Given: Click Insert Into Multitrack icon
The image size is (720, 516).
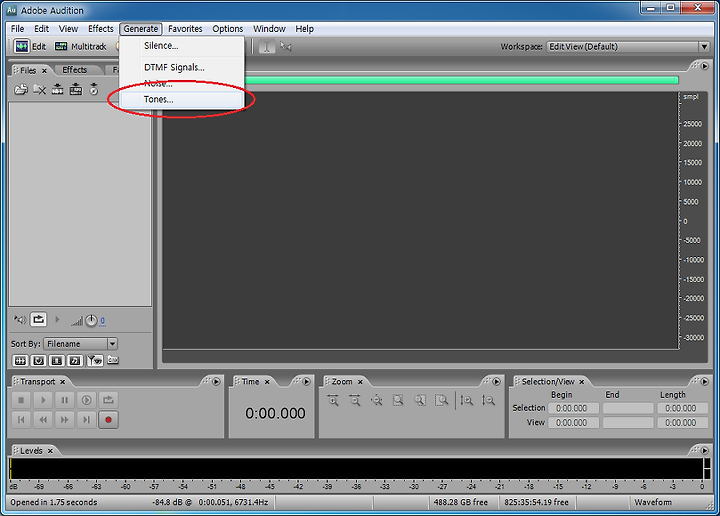Looking at the screenshot, I should [57, 89].
